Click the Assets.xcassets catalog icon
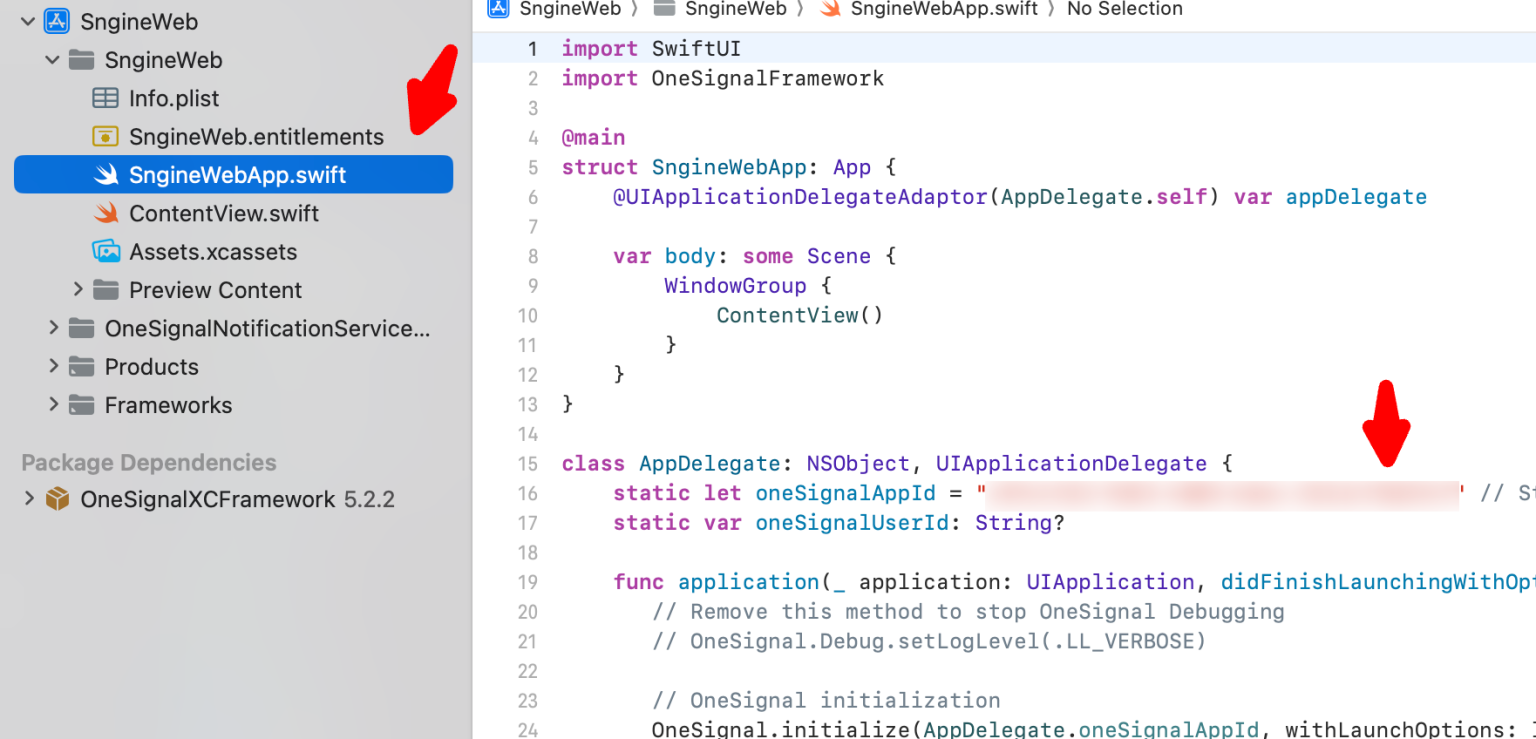The image size is (1536, 739). (x=105, y=251)
